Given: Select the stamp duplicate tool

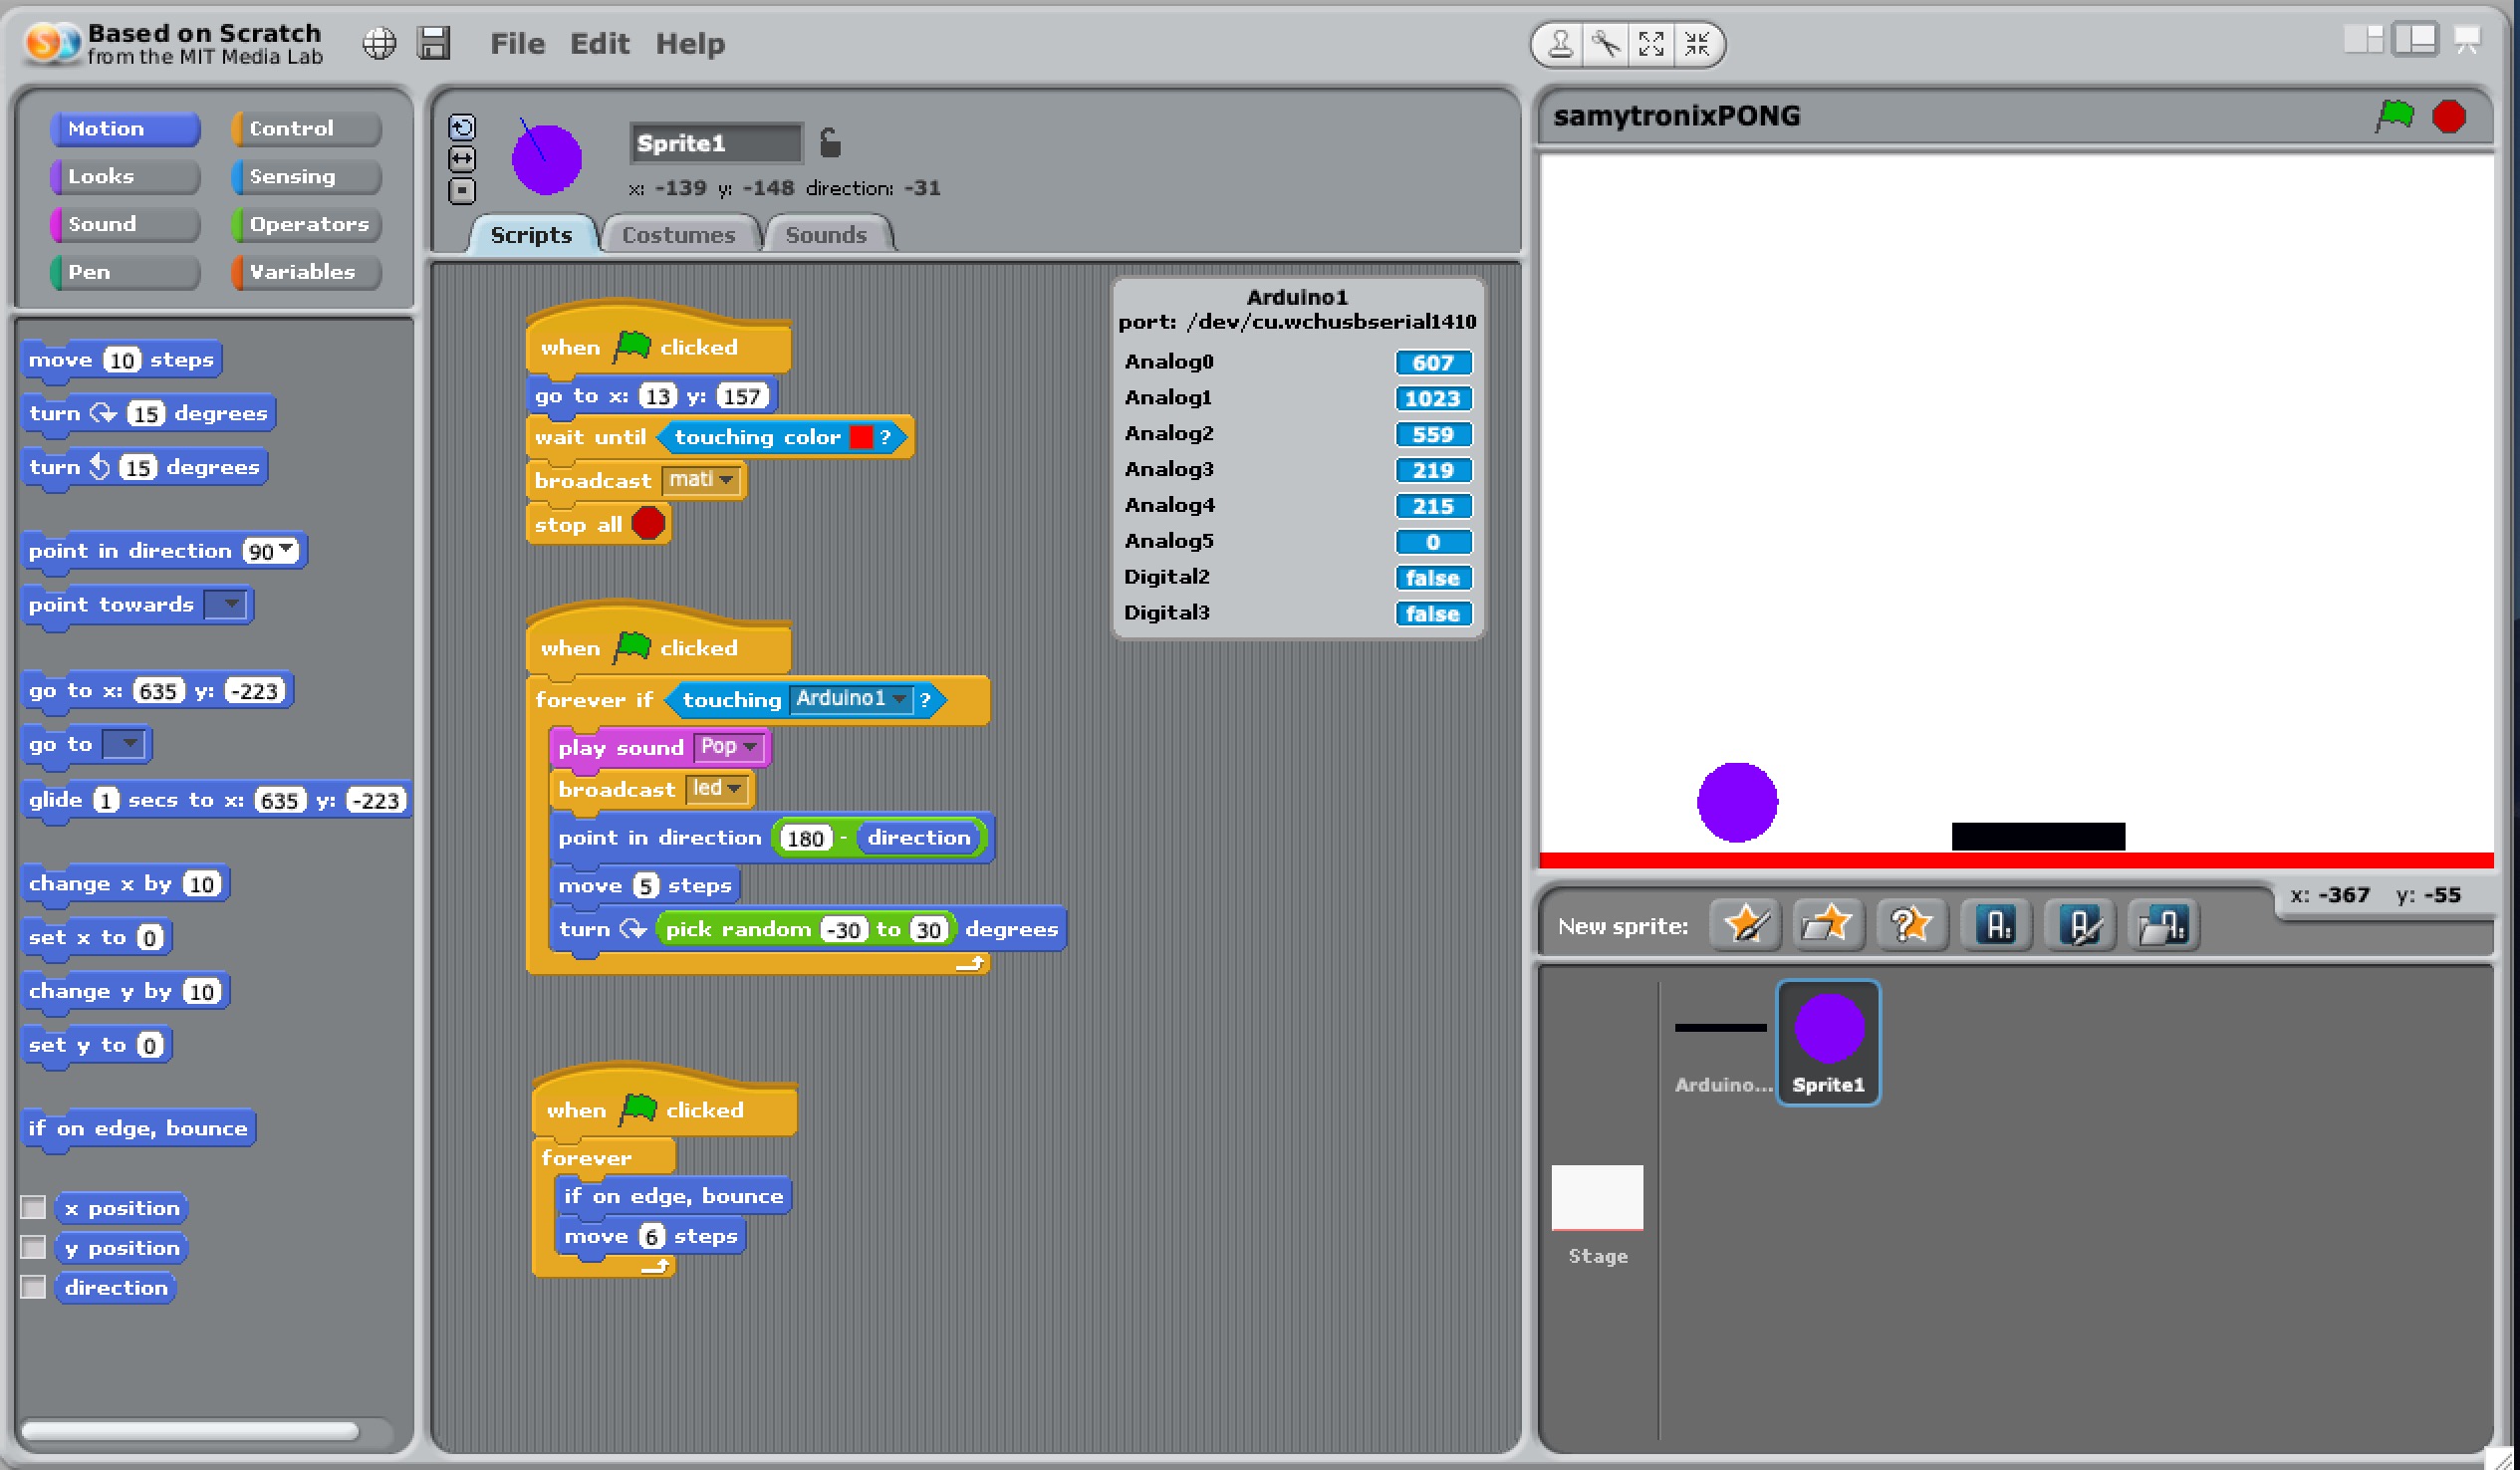Looking at the screenshot, I should [x=1560, y=44].
